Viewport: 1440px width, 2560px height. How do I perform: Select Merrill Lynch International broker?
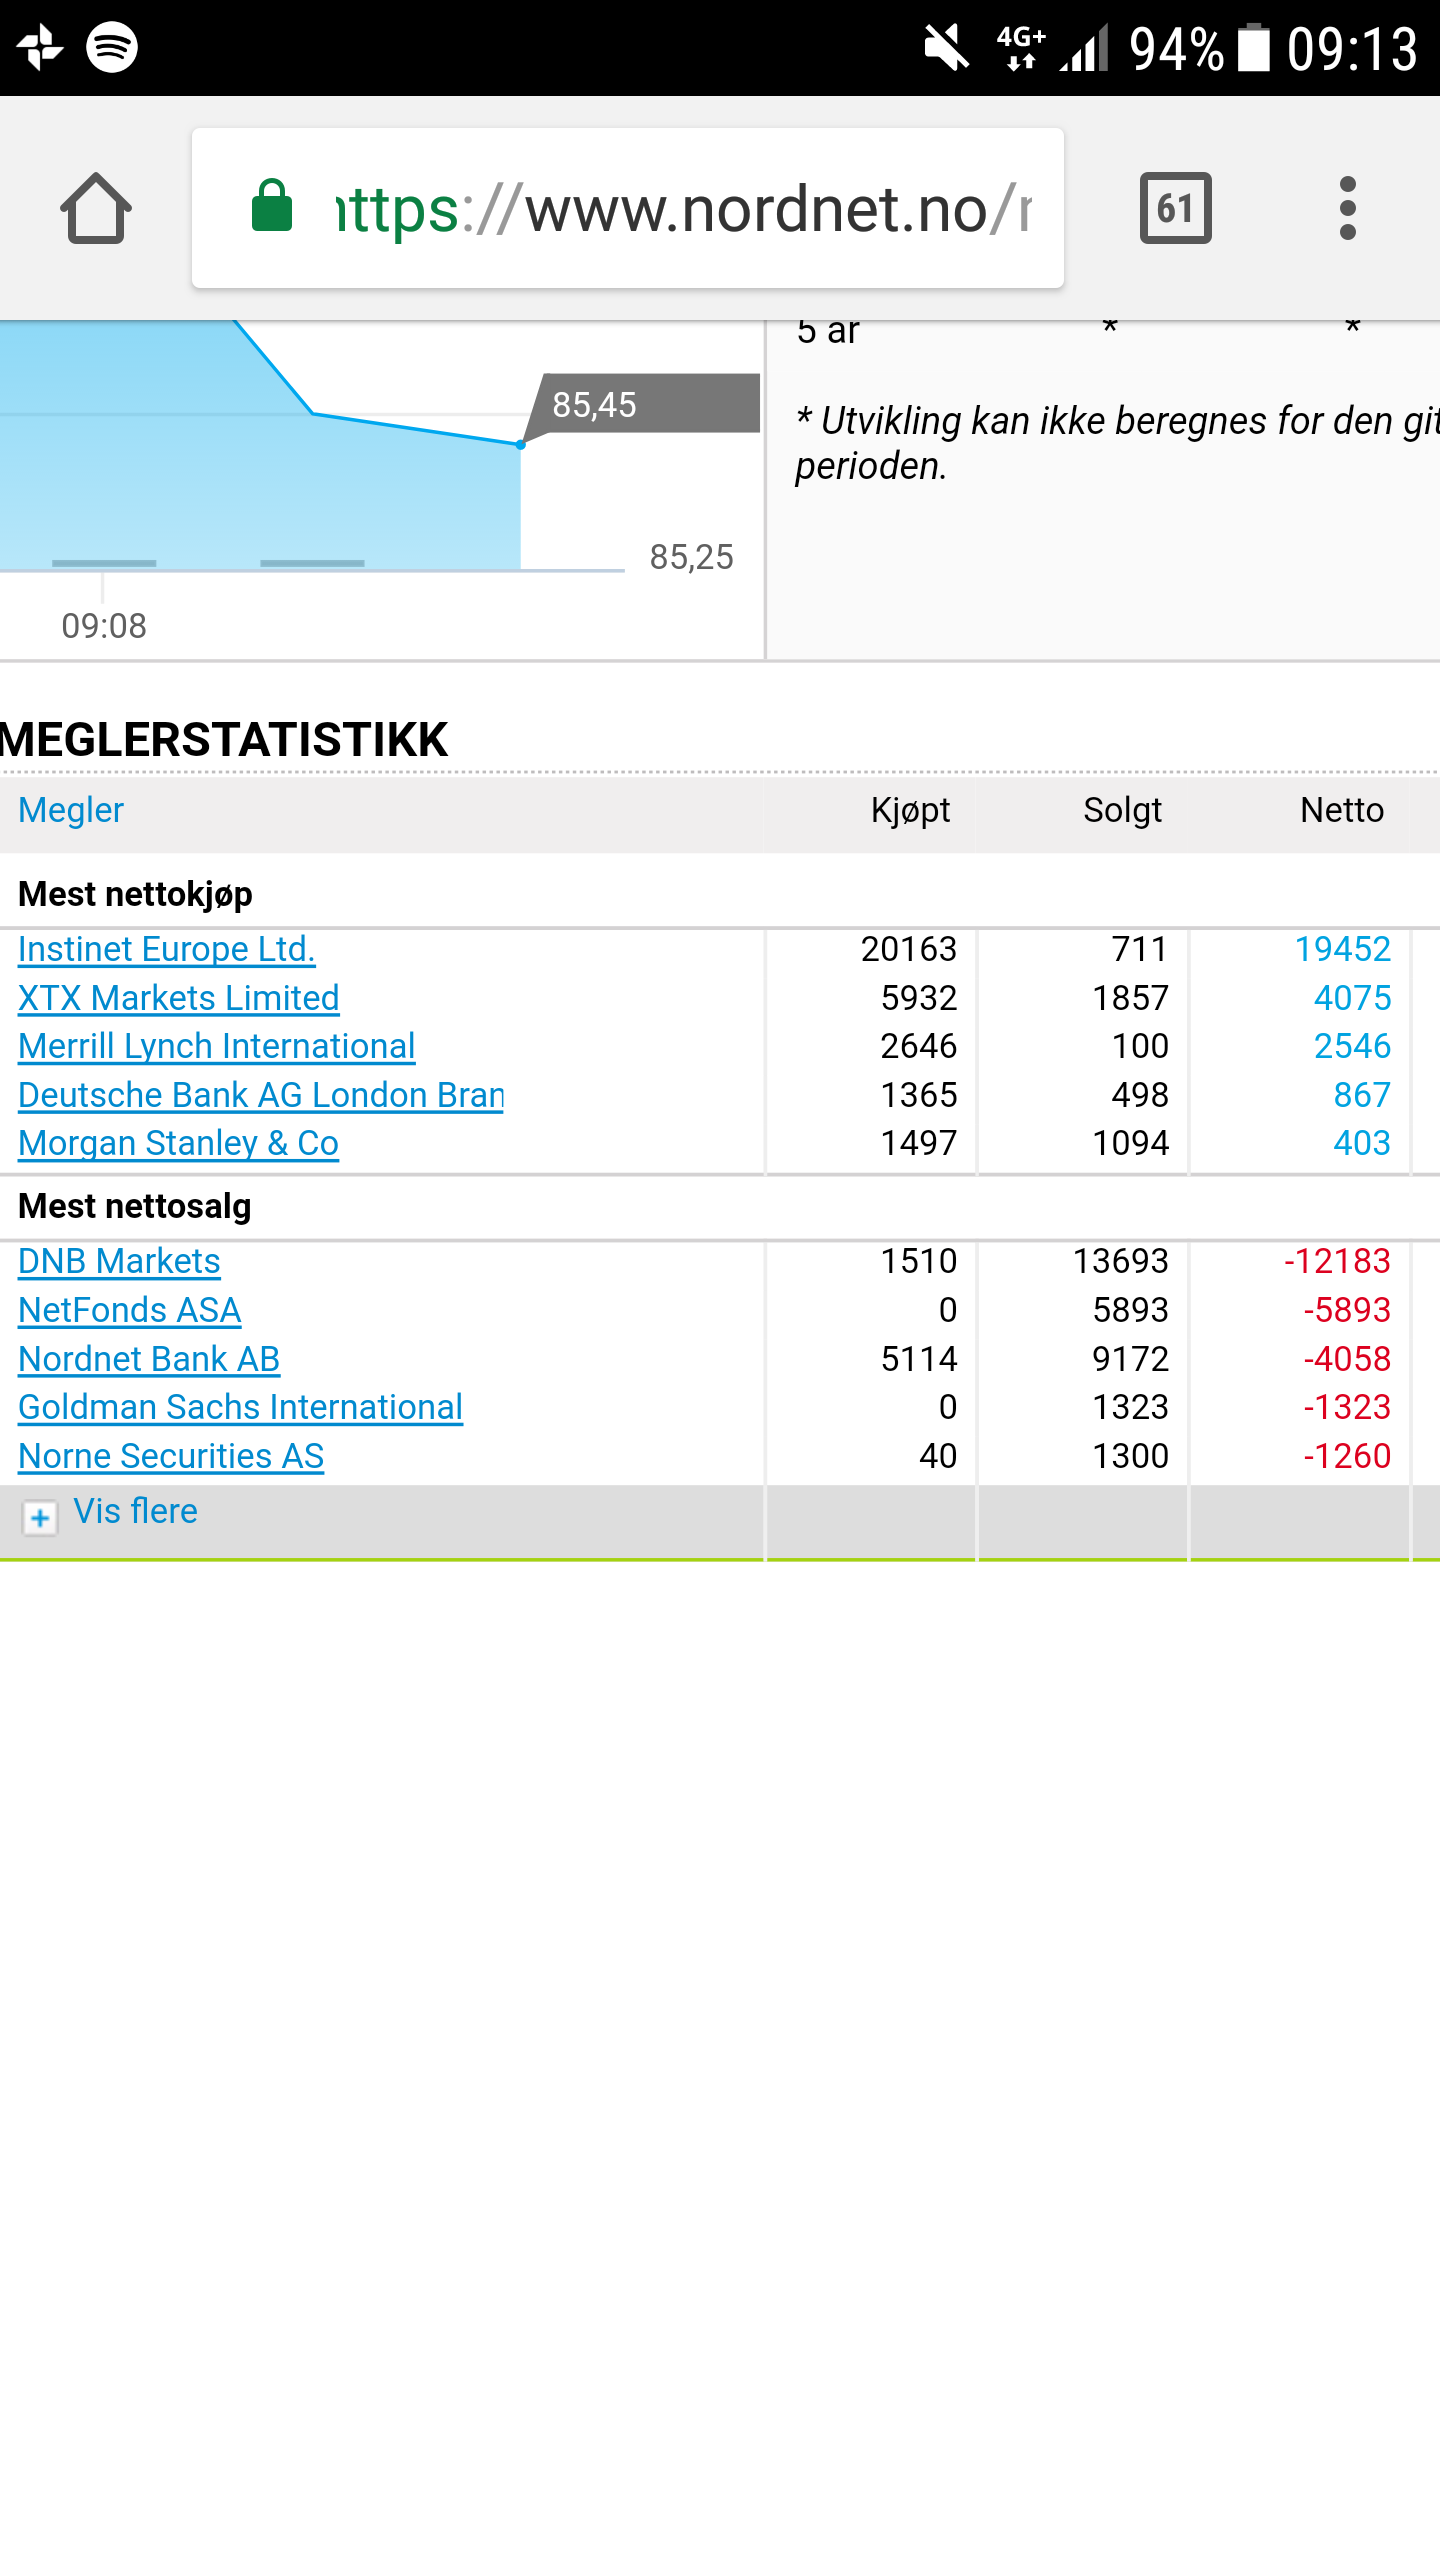click(217, 1046)
